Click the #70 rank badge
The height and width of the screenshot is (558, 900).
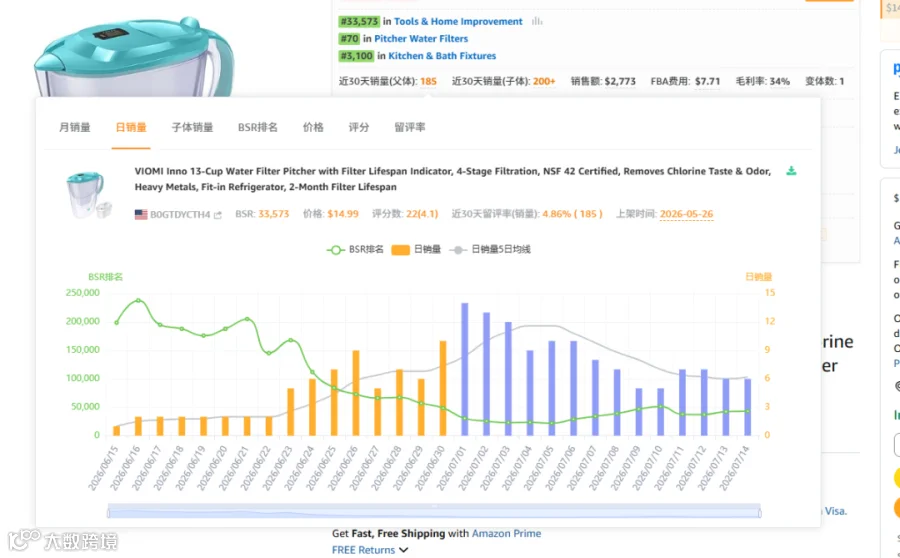pyautogui.click(x=349, y=38)
